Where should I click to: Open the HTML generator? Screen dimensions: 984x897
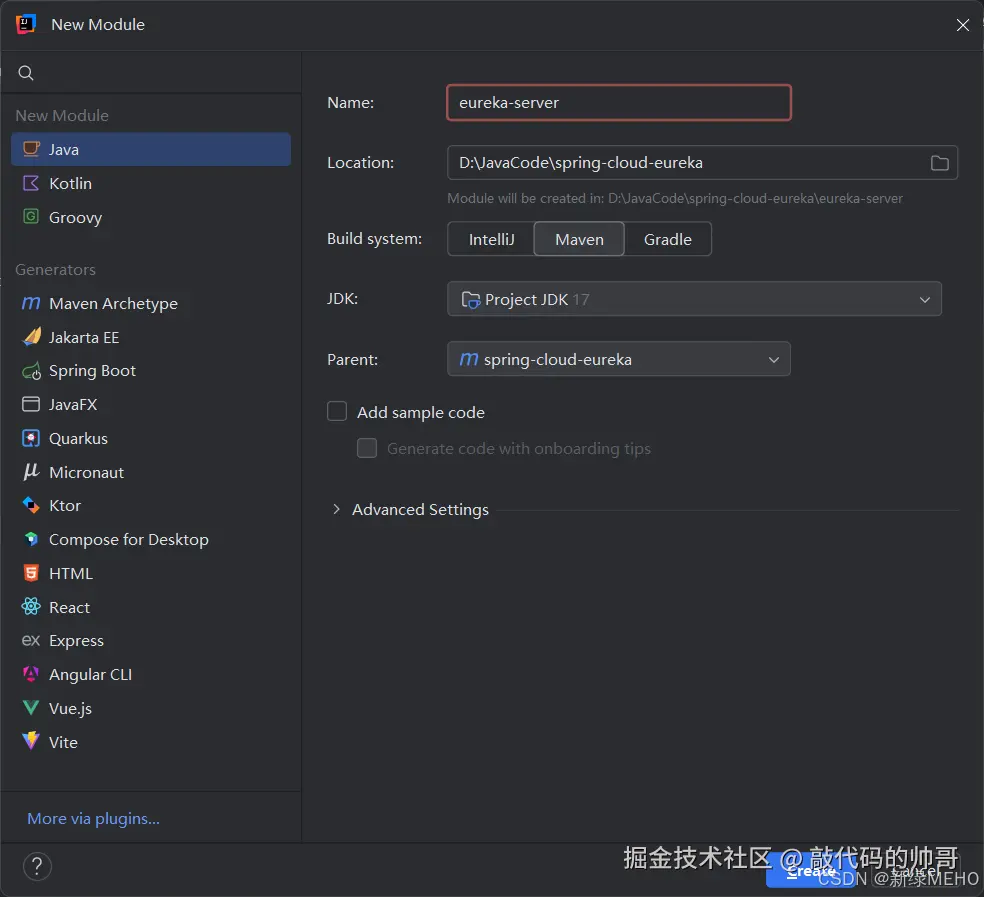(151, 573)
